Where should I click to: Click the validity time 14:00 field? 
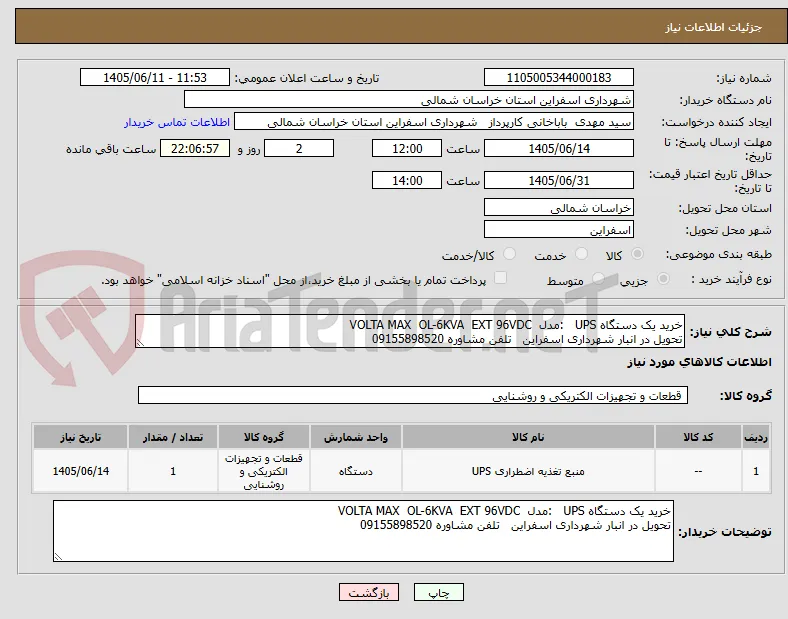click(407, 180)
